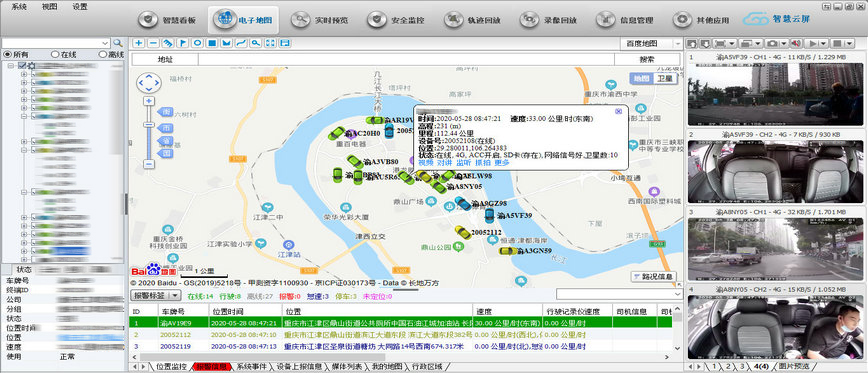Click the up-arrow icon in video toolbar
Viewport: 868px width, 373px height.
[691, 43]
